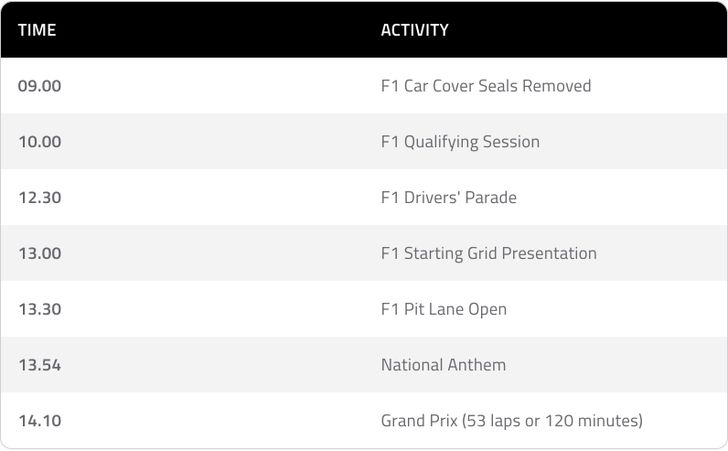Click the words 'Grand Prix' in the last row

click(419, 421)
